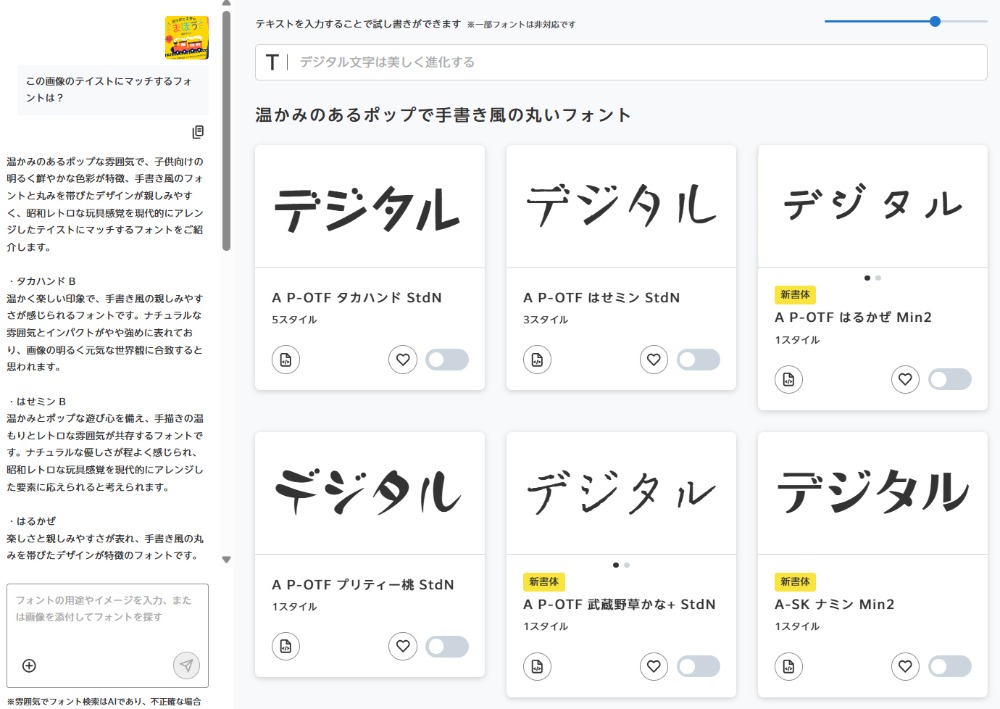Copy the chat response with the copy icon
Viewport: 1000px width, 709px height.
click(x=198, y=132)
